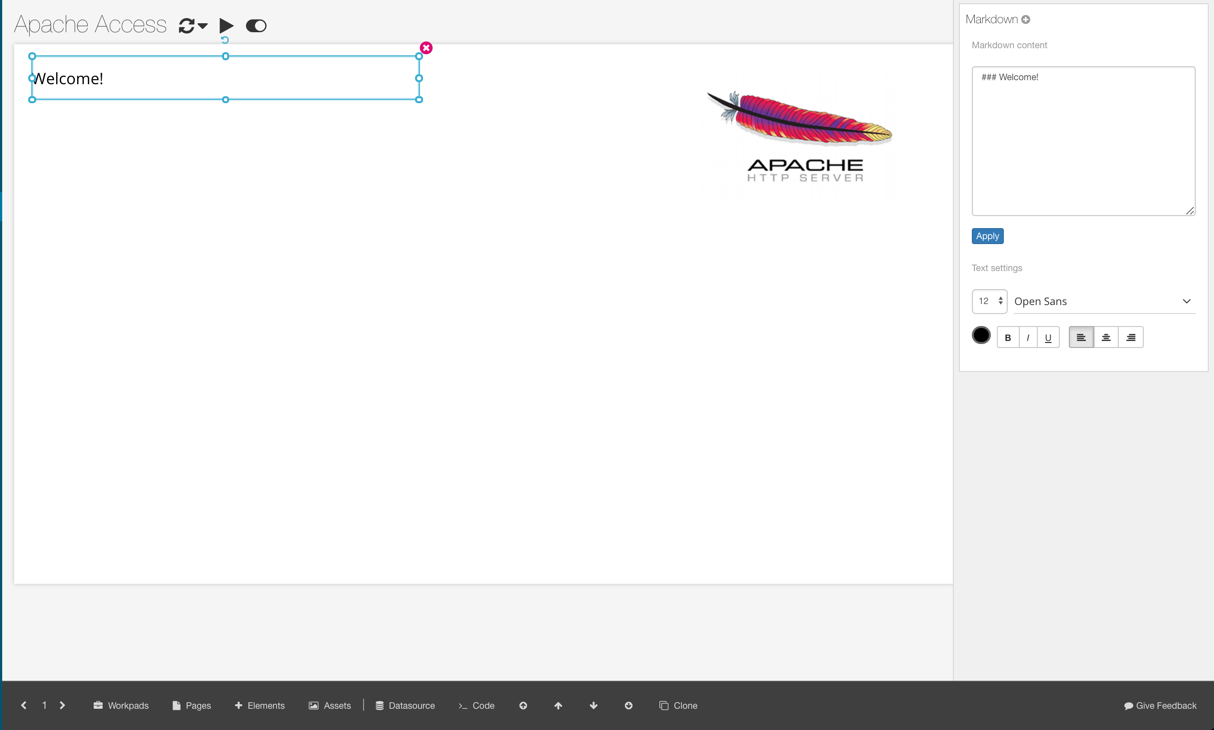
Task: Click Give Feedback link
Action: [1160, 706]
